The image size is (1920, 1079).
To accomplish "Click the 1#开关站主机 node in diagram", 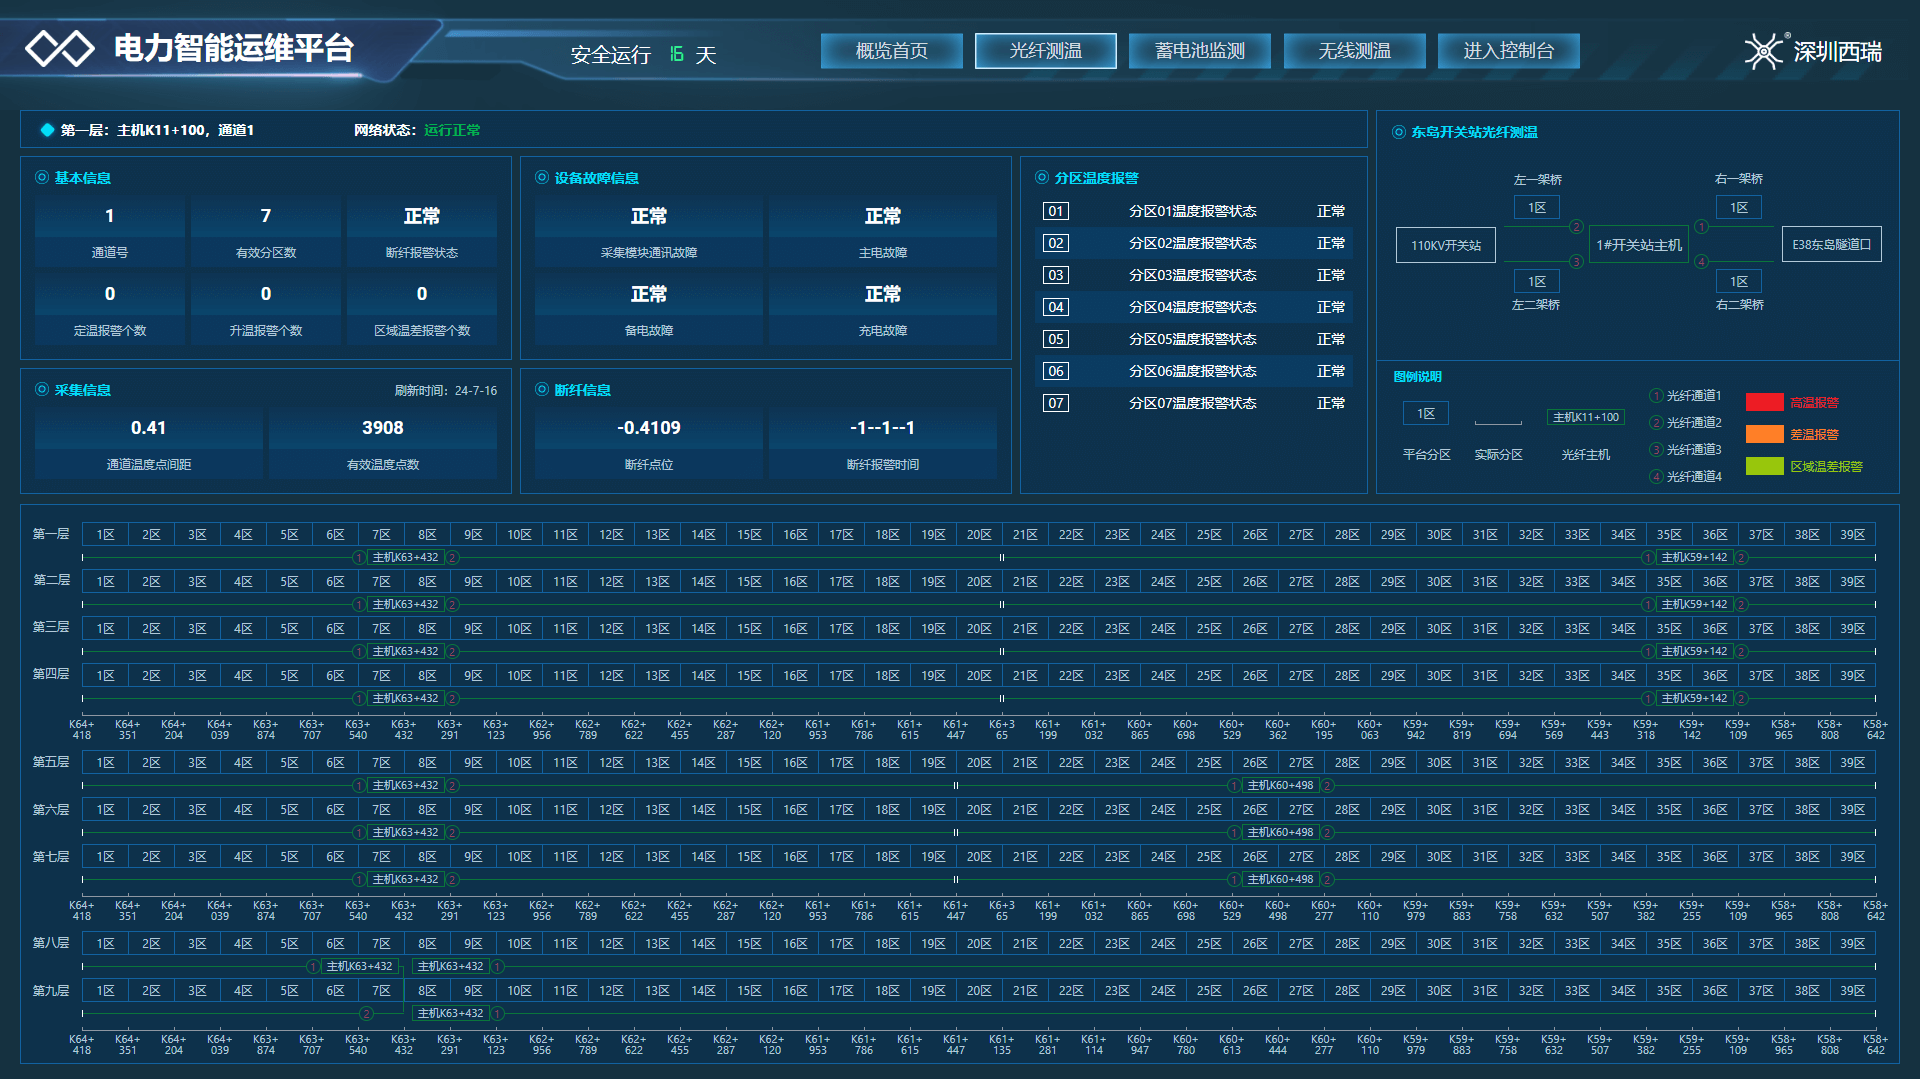I will tap(1638, 245).
